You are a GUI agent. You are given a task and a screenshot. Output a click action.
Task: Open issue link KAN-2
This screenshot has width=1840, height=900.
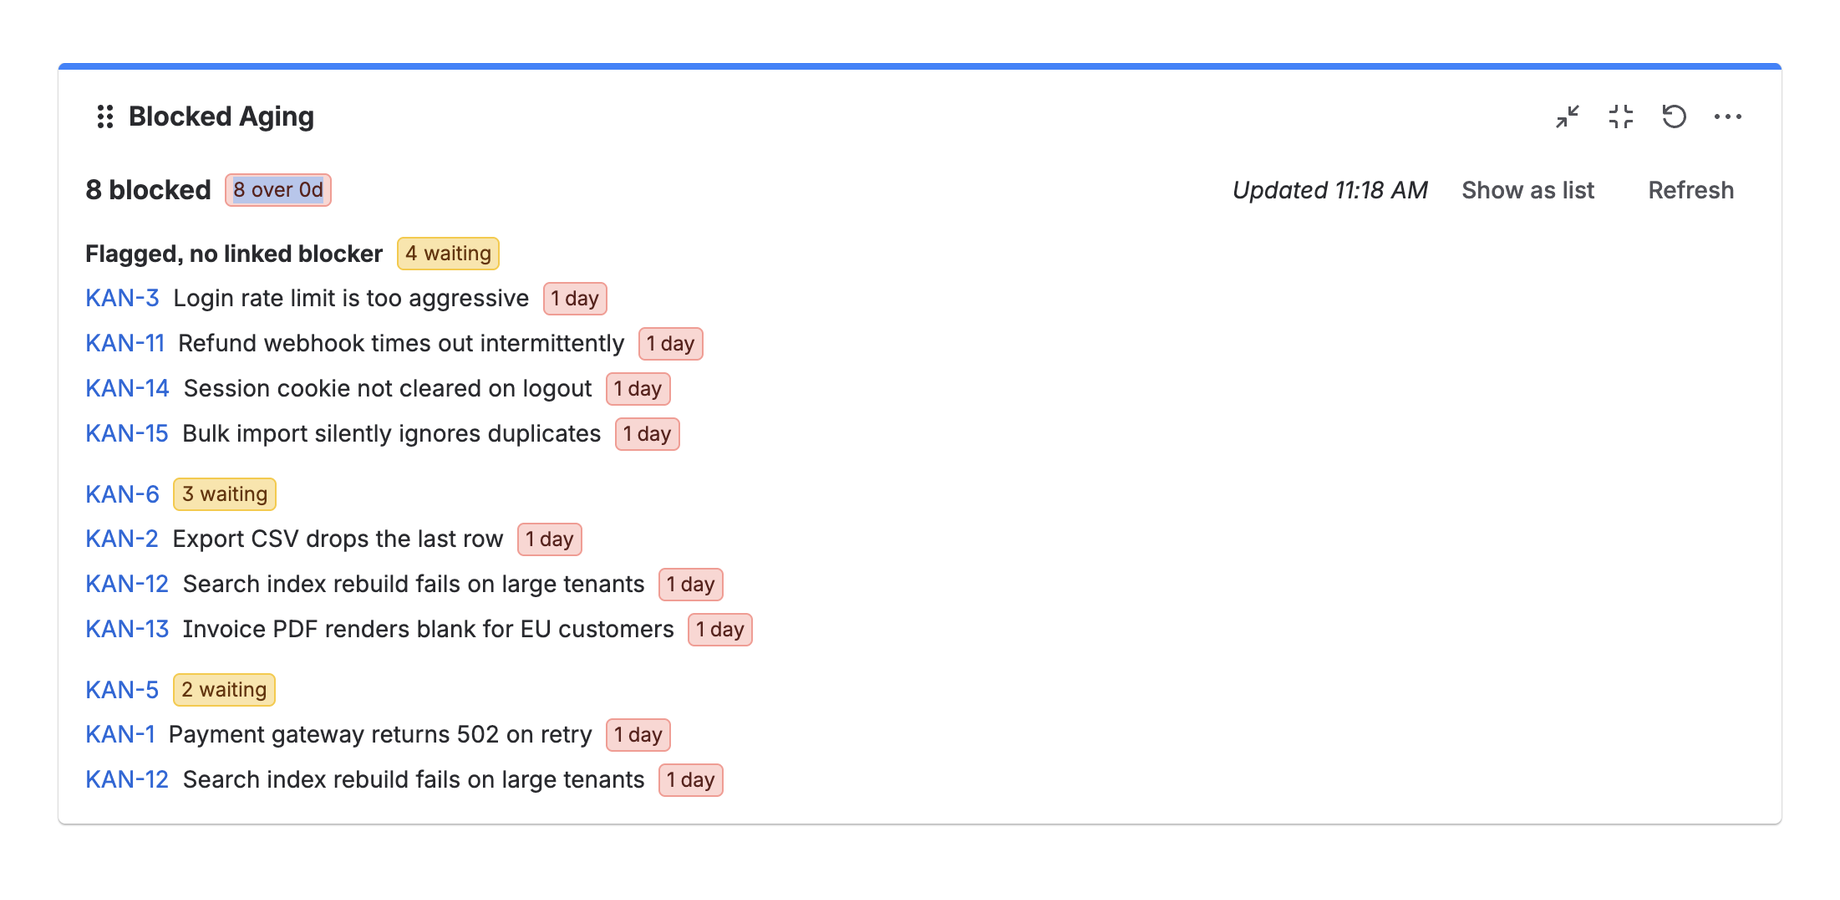pyautogui.click(x=122, y=539)
